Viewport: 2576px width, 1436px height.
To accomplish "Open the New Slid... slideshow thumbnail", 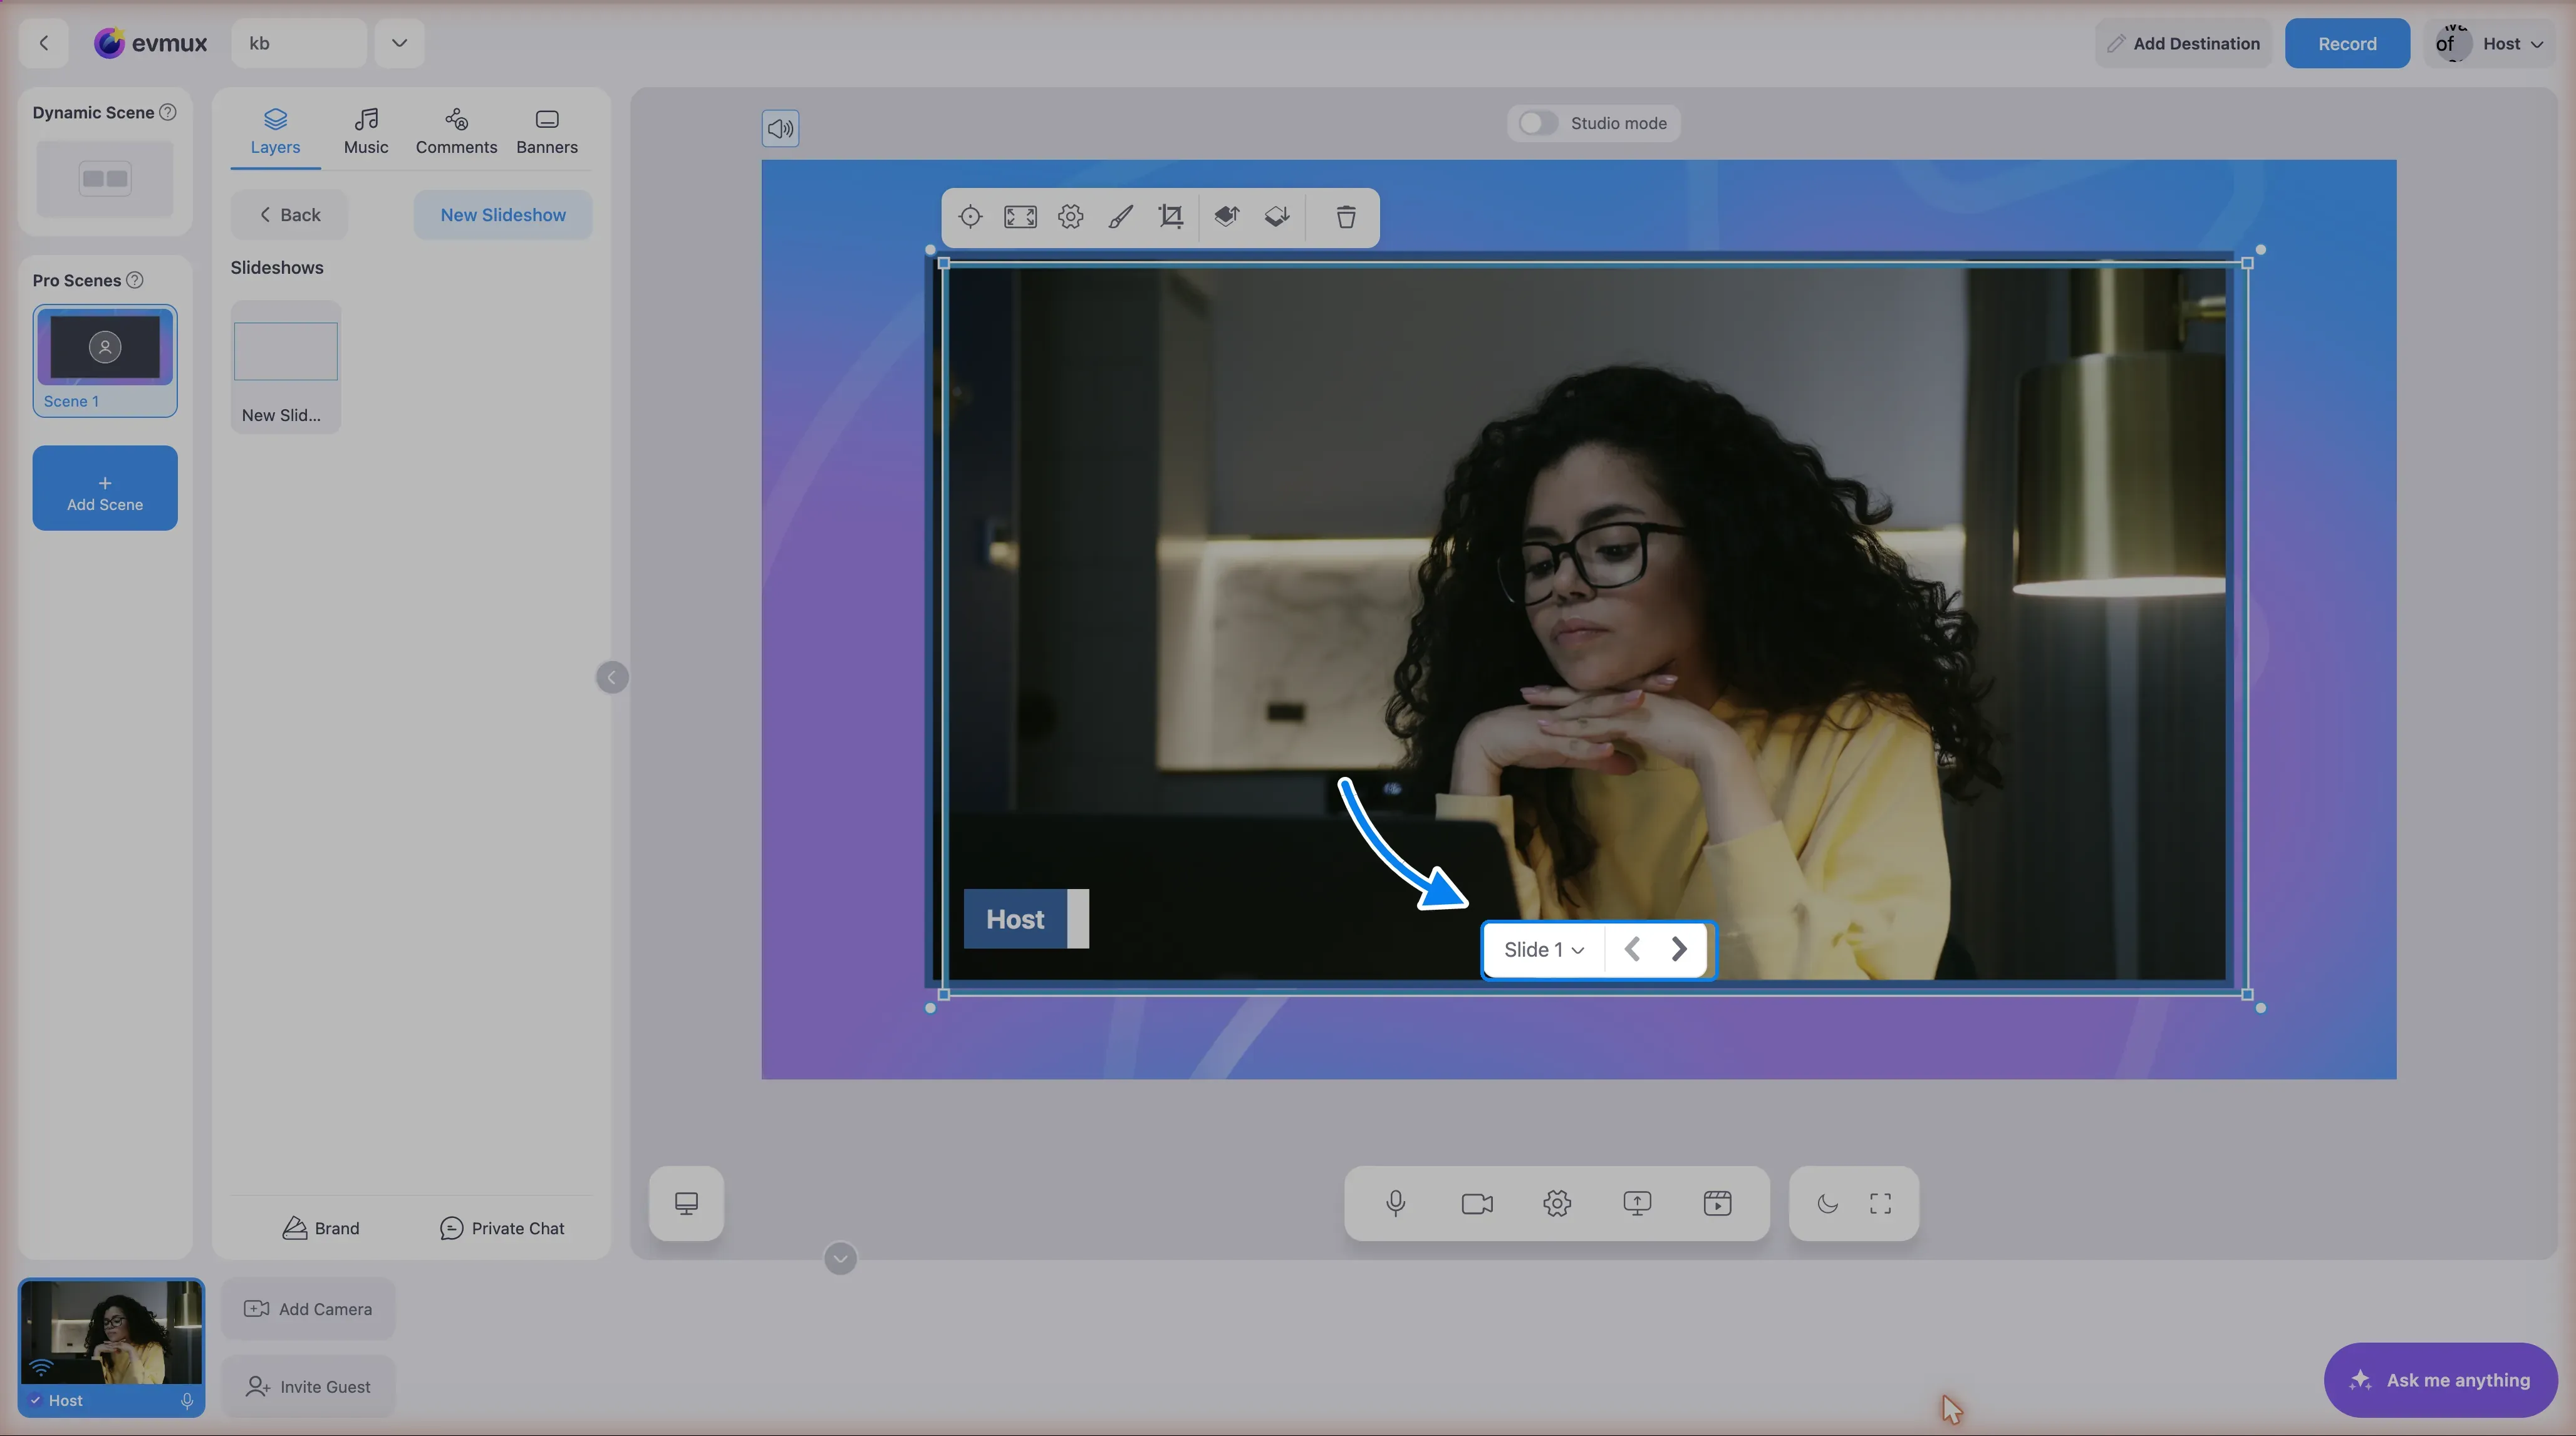I will coord(286,367).
